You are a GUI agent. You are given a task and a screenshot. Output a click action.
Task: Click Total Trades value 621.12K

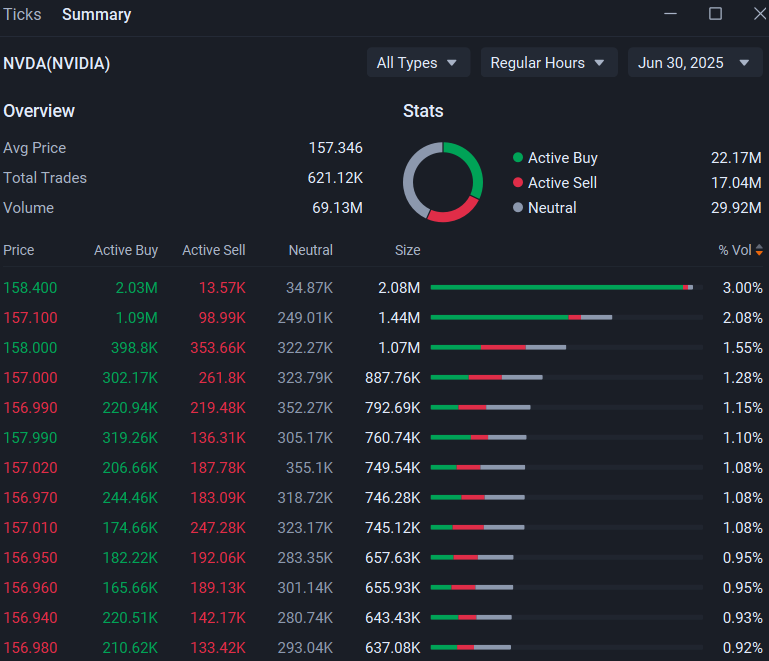[x=335, y=178]
